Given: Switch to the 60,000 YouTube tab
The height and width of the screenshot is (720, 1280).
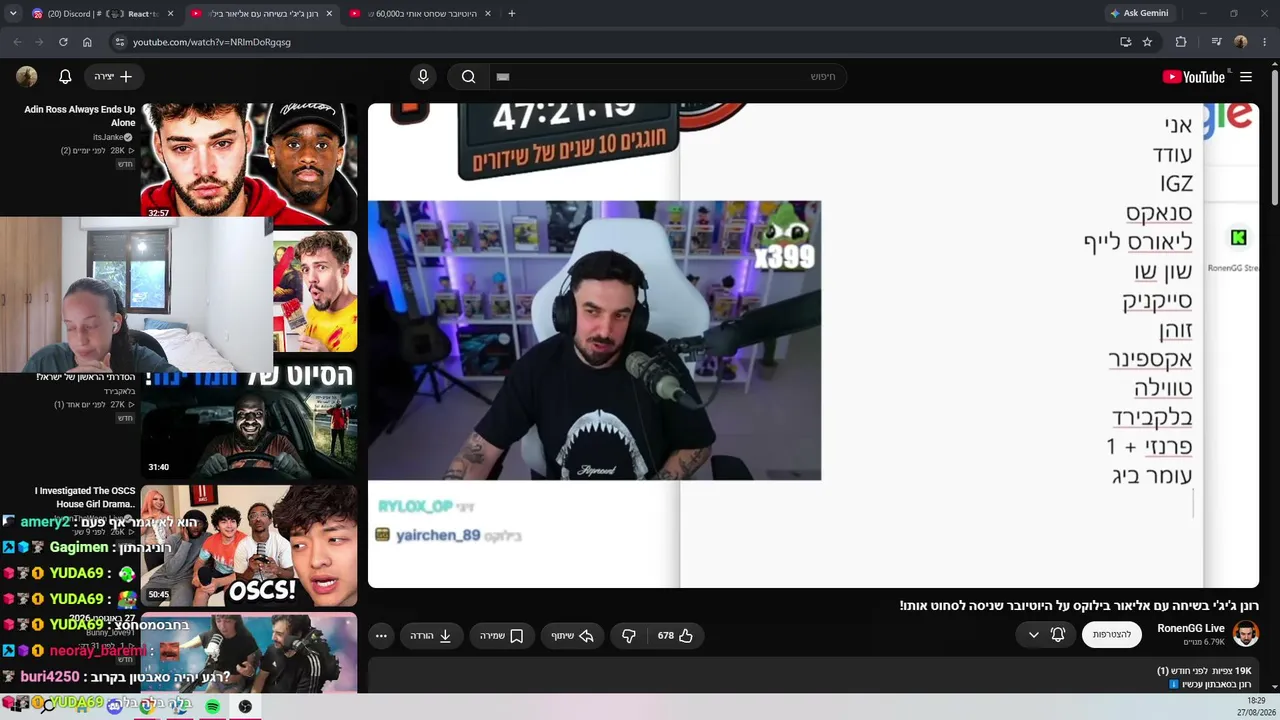Looking at the screenshot, I should (420, 13).
